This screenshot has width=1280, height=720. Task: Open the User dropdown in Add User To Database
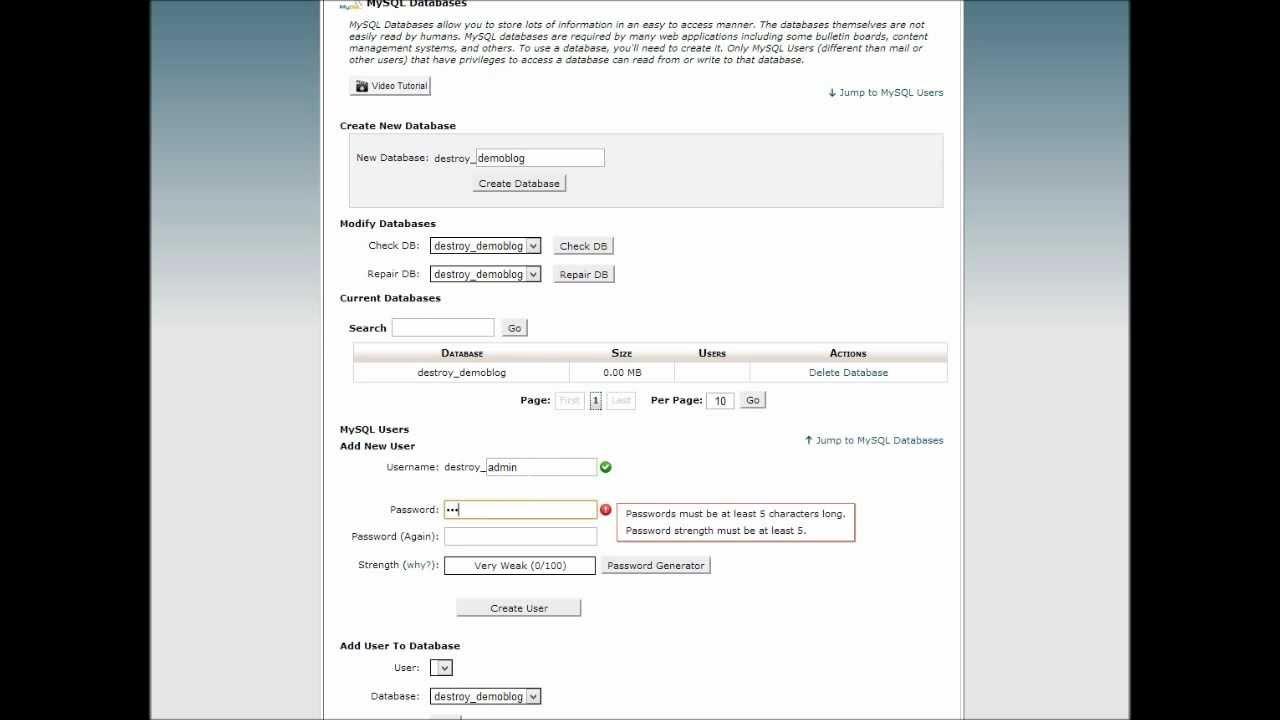pyautogui.click(x=441, y=668)
